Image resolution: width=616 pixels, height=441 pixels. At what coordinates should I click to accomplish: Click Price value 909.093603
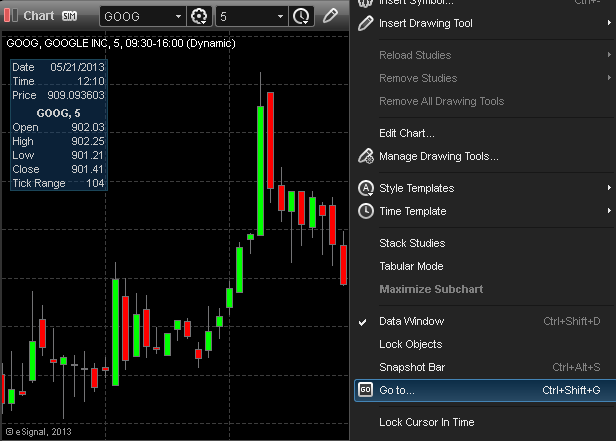tap(76, 95)
